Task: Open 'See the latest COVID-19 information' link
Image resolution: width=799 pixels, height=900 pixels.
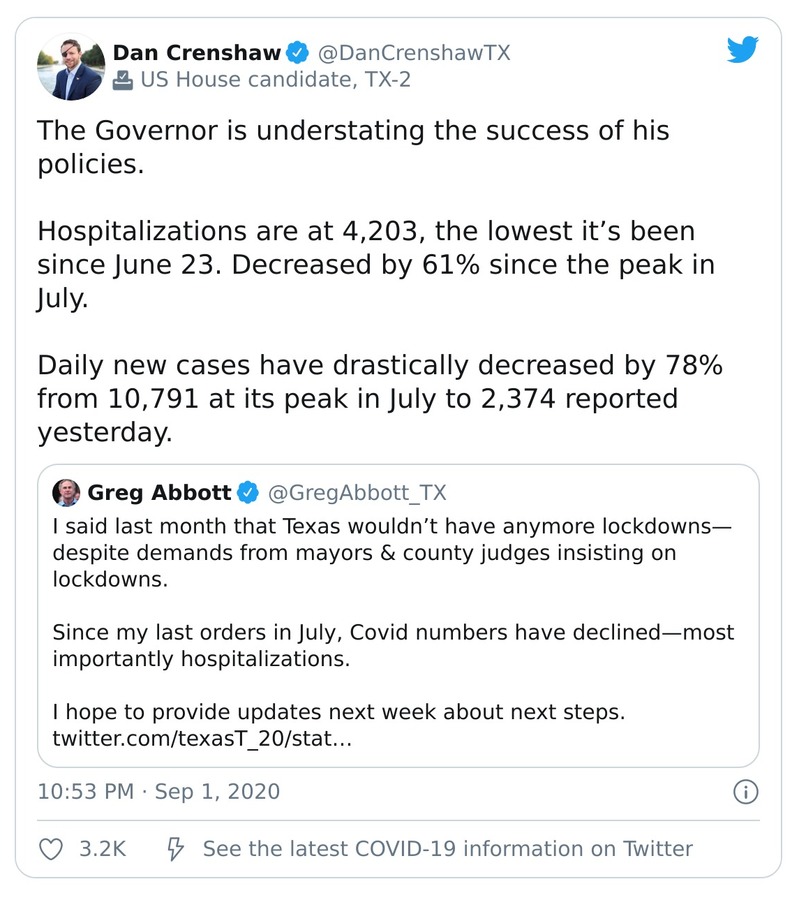Action: (x=447, y=849)
